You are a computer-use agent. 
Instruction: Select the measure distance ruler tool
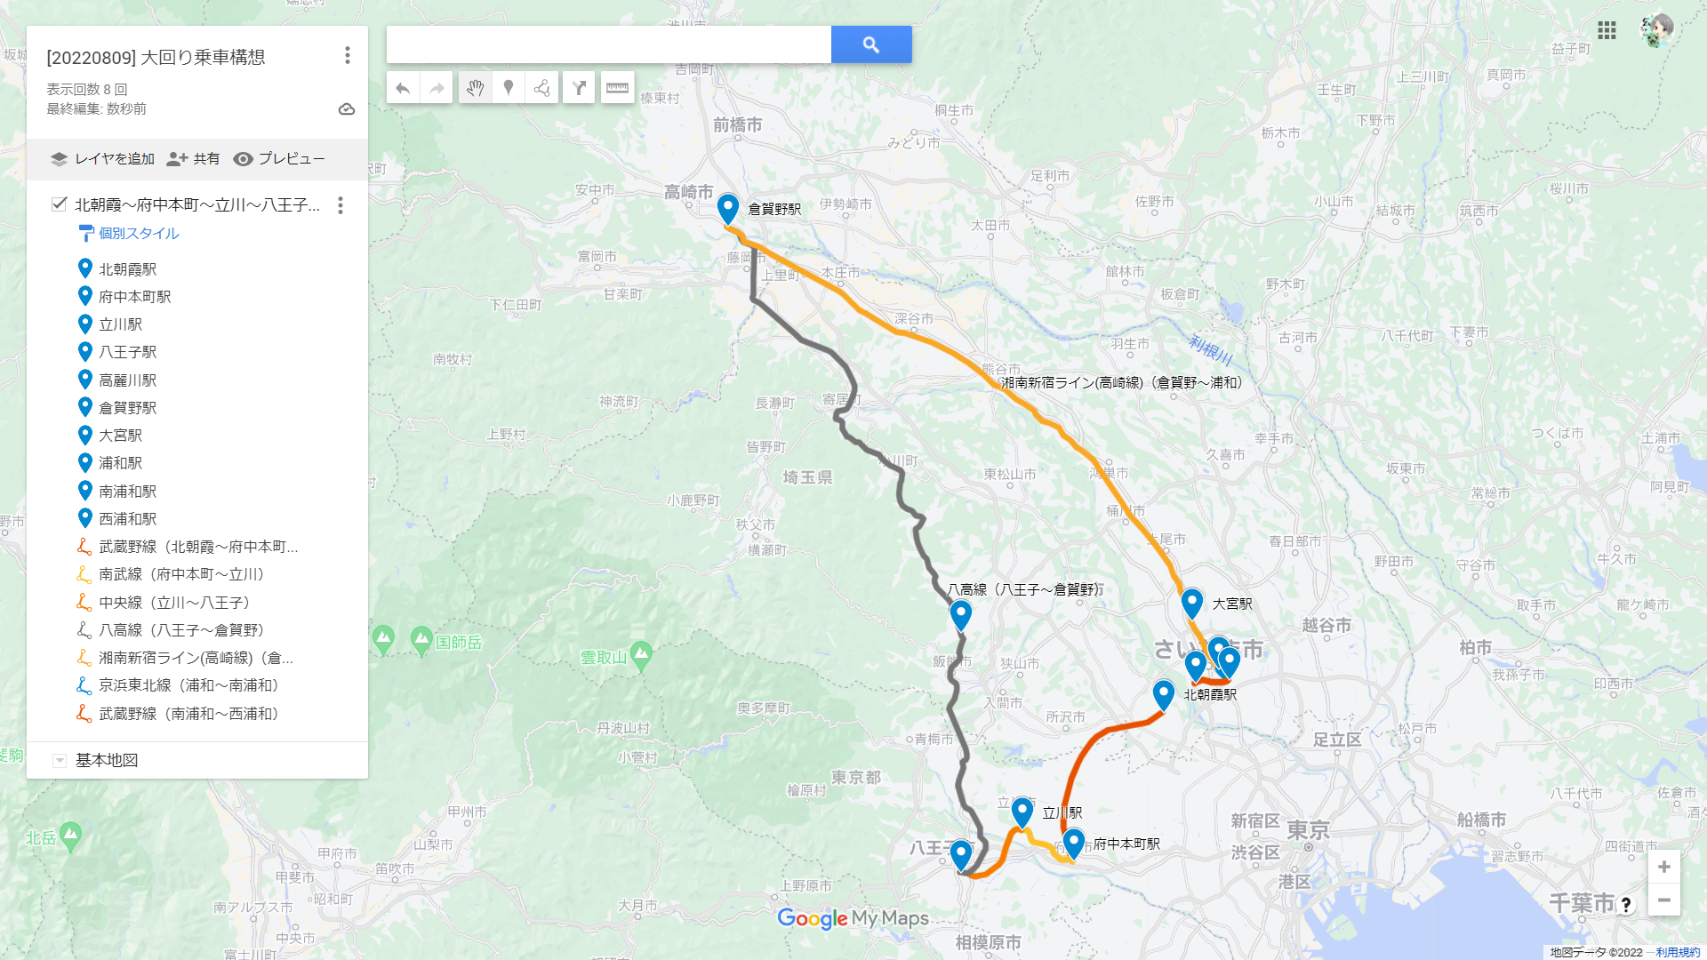[618, 88]
